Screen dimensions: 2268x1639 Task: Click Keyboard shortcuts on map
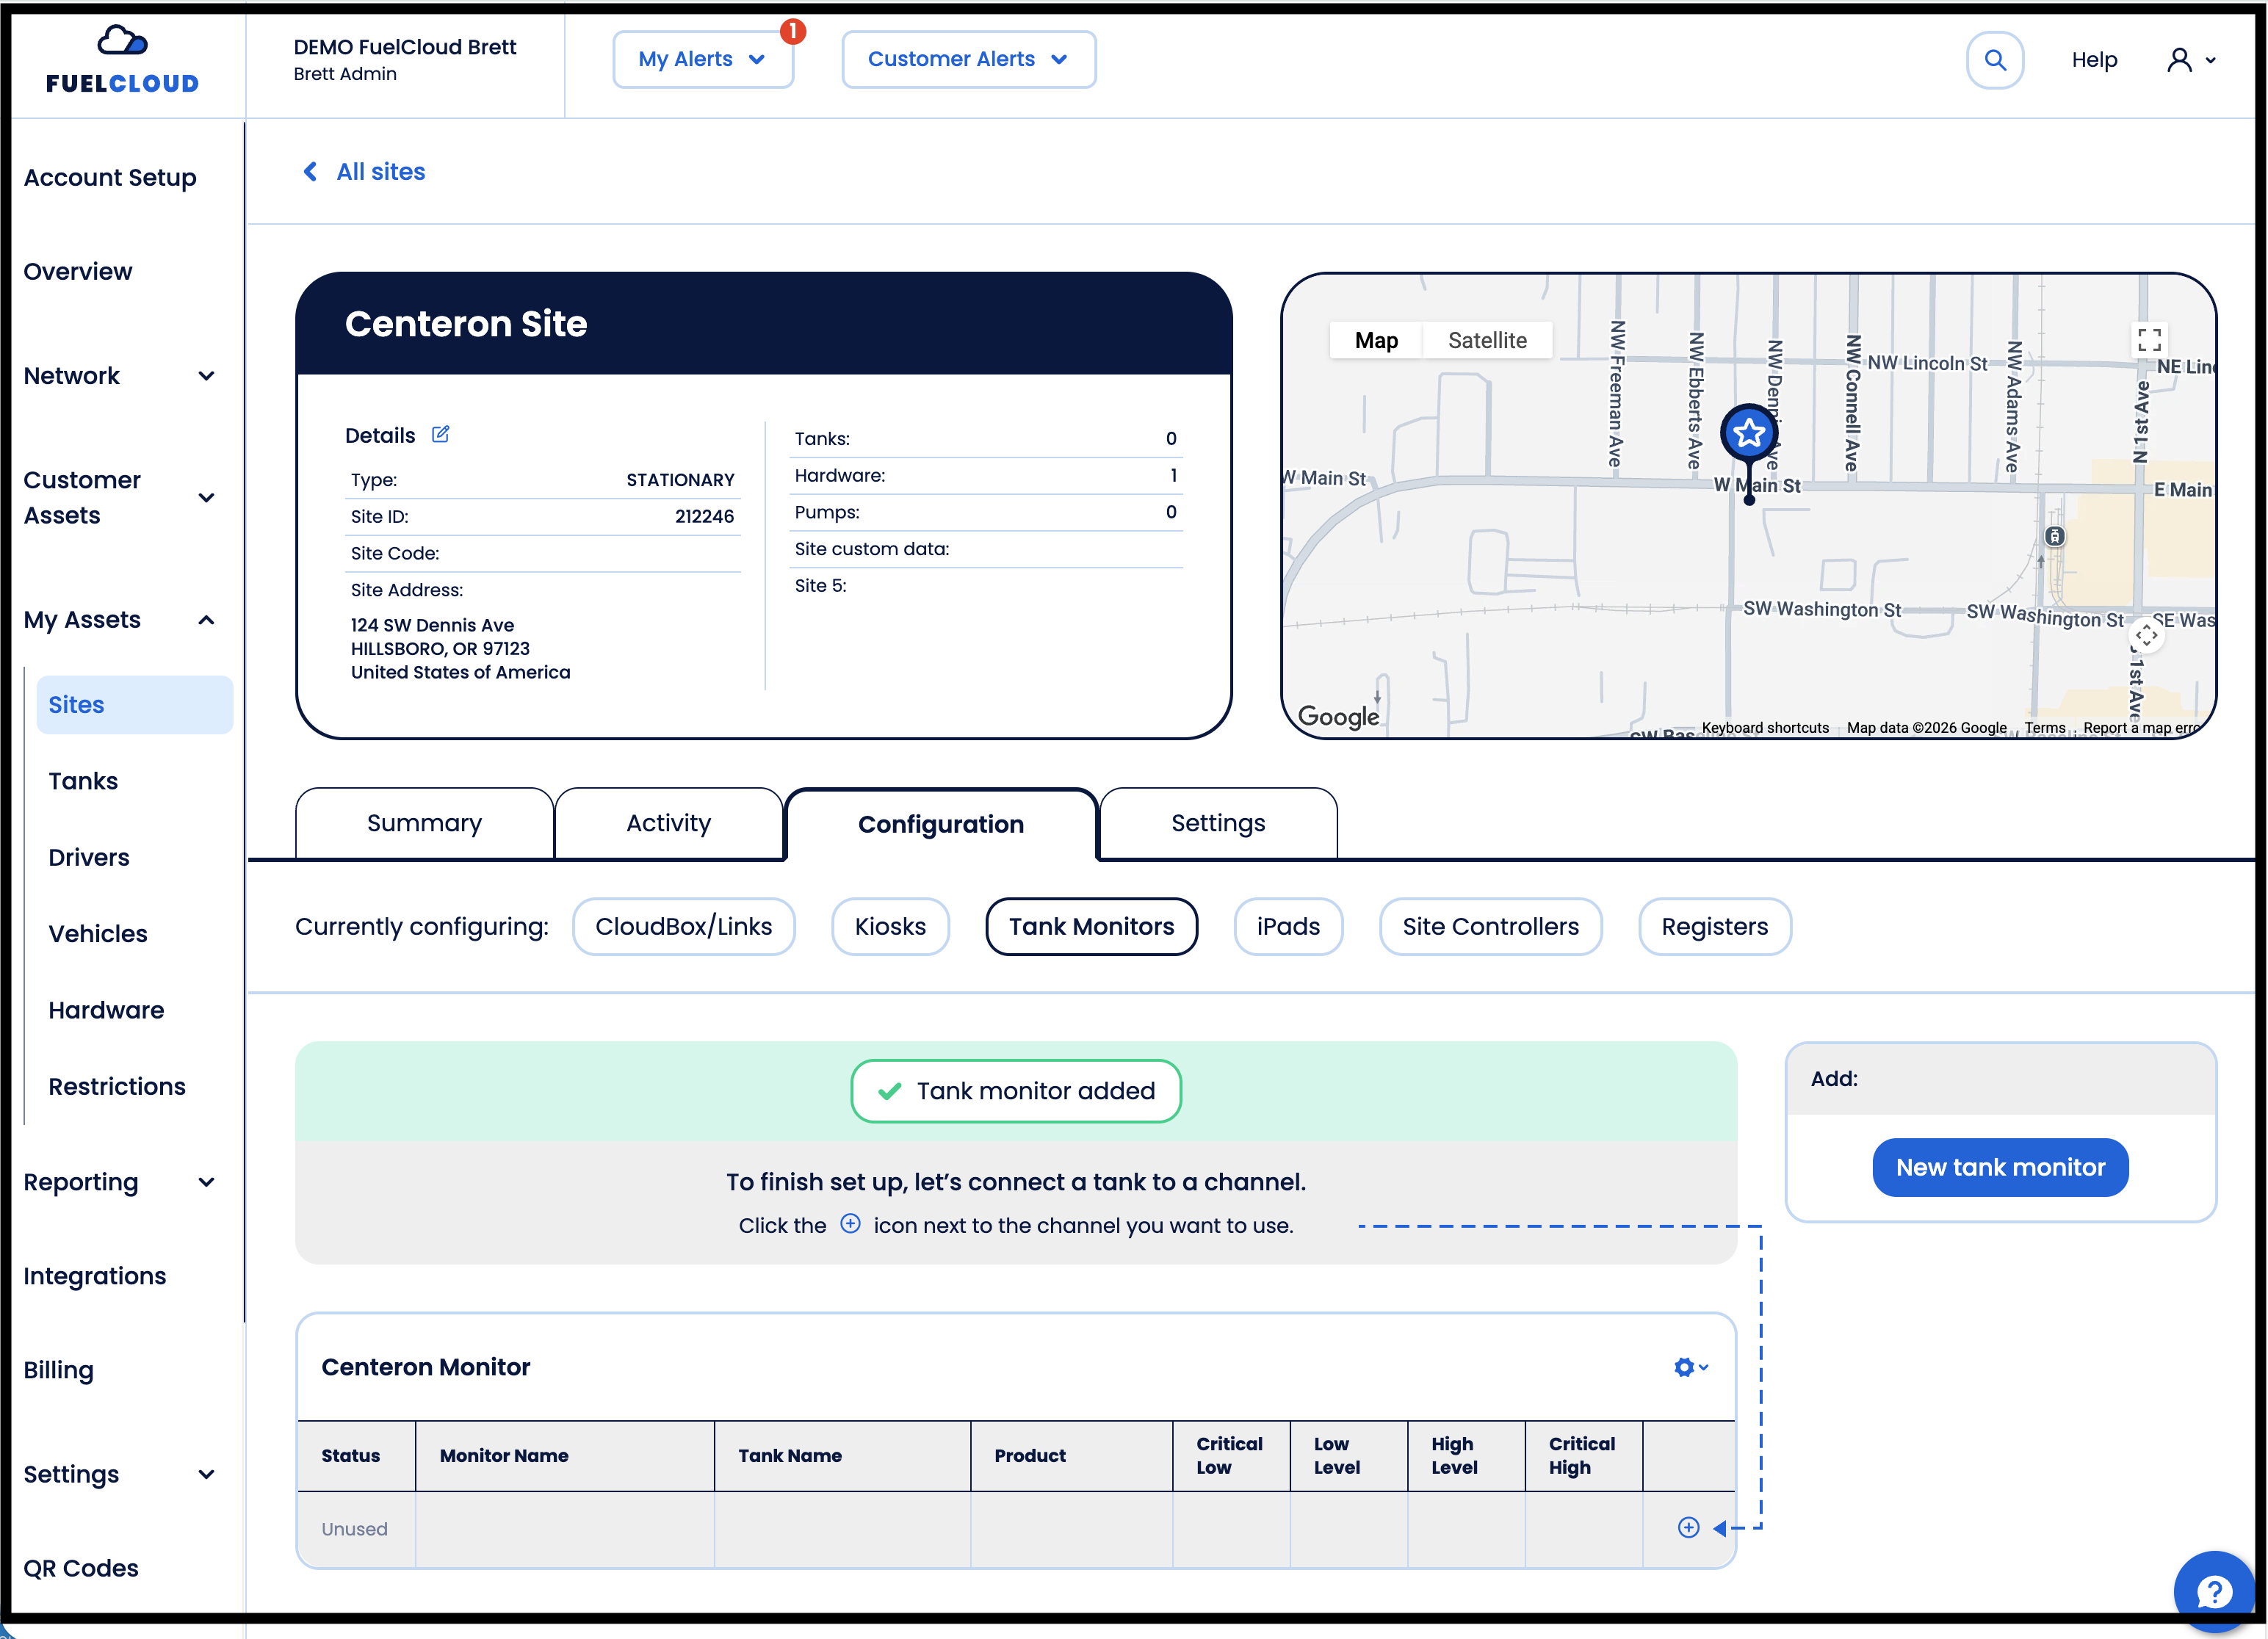click(1765, 728)
